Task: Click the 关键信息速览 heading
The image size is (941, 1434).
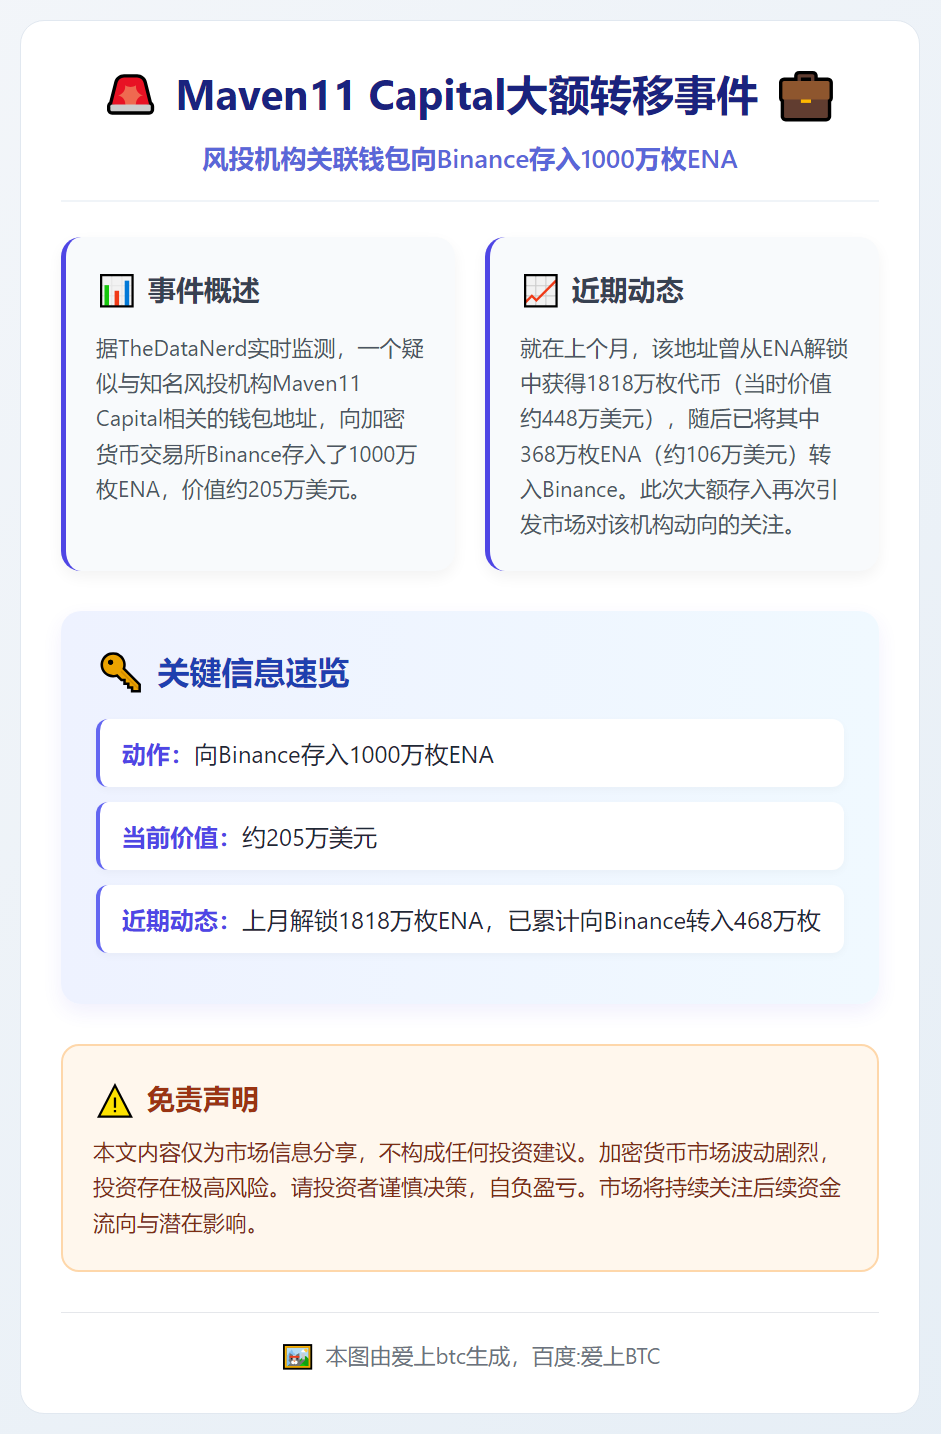Action: tap(253, 673)
